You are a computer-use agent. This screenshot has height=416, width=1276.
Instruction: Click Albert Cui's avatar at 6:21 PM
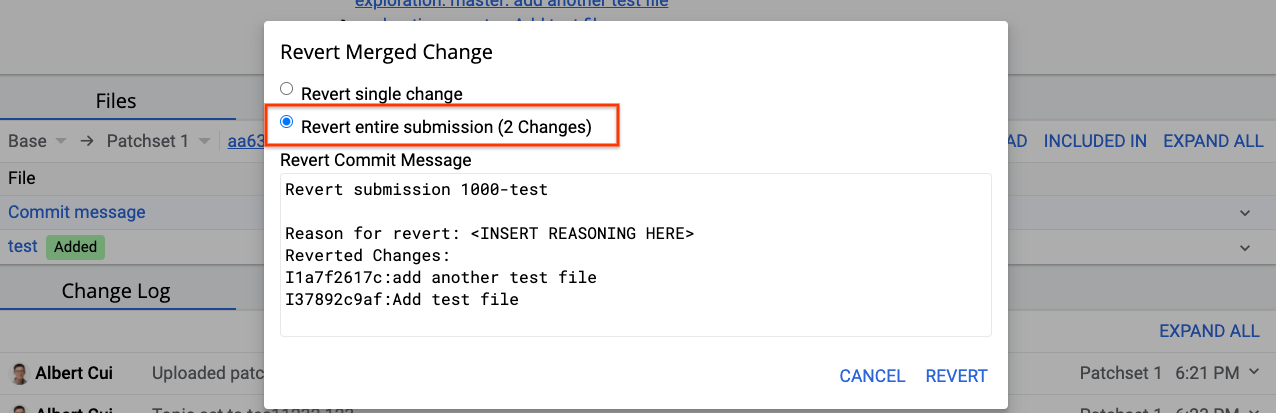point(19,374)
